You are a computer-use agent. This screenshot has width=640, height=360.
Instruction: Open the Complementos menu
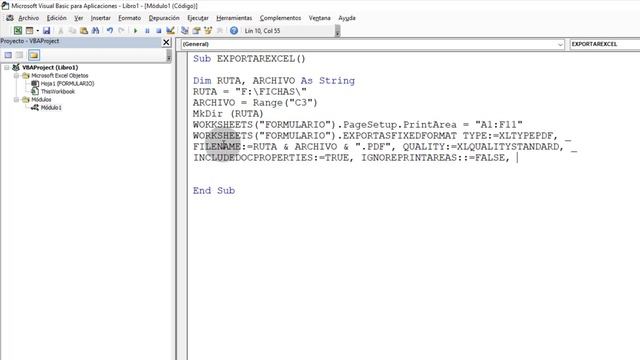tap(280, 18)
